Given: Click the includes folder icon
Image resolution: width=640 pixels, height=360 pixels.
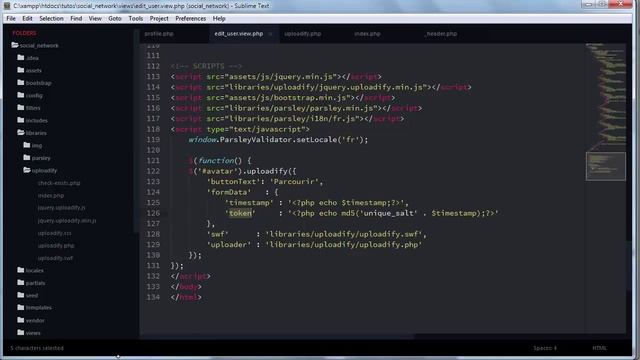Looking at the screenshot, I should [x=21, y=120].
